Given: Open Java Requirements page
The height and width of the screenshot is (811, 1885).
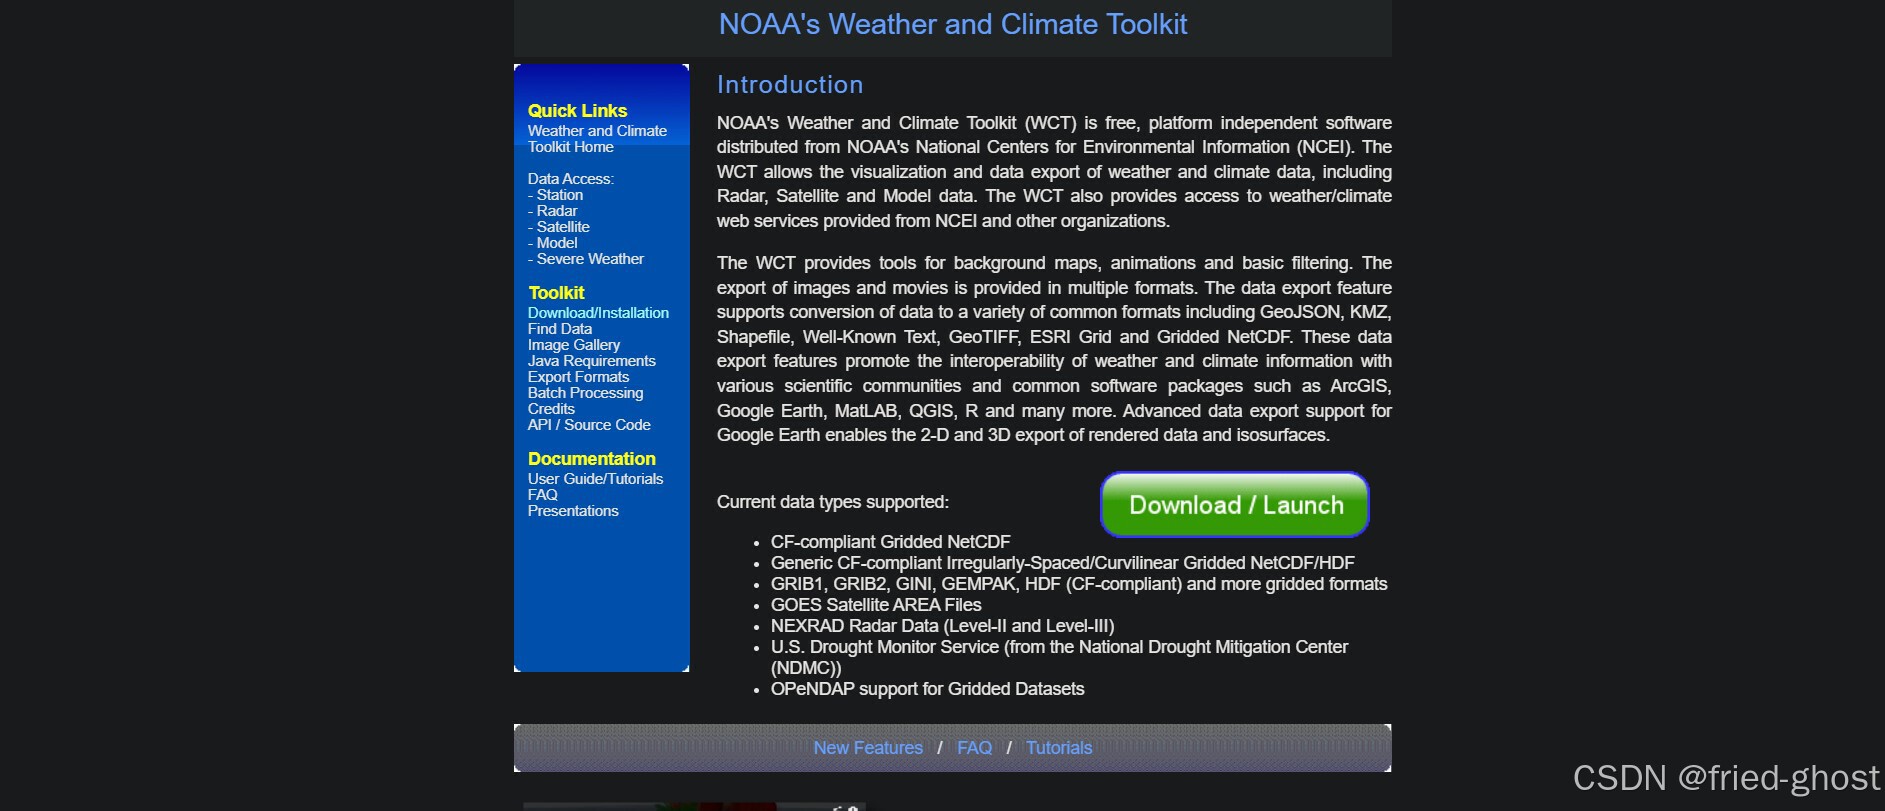Looking at the screenshot, I should (x=592, y=361).
